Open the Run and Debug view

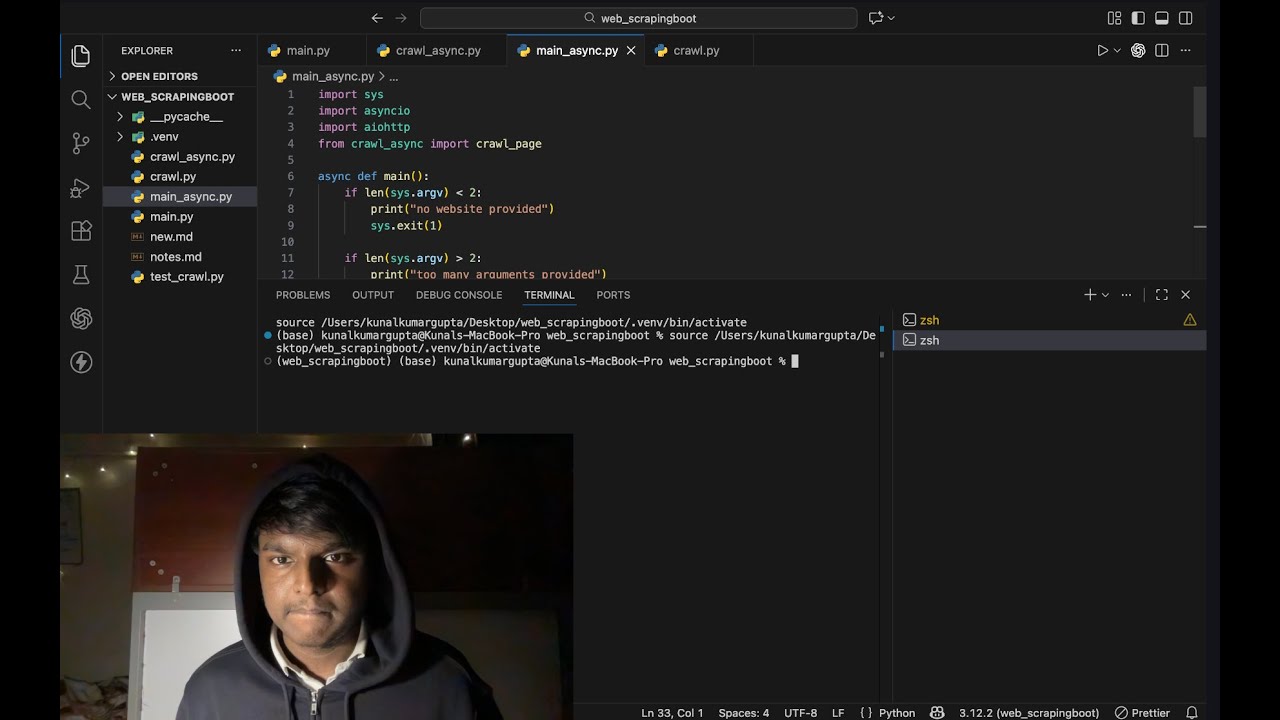[x=81, y=187]
